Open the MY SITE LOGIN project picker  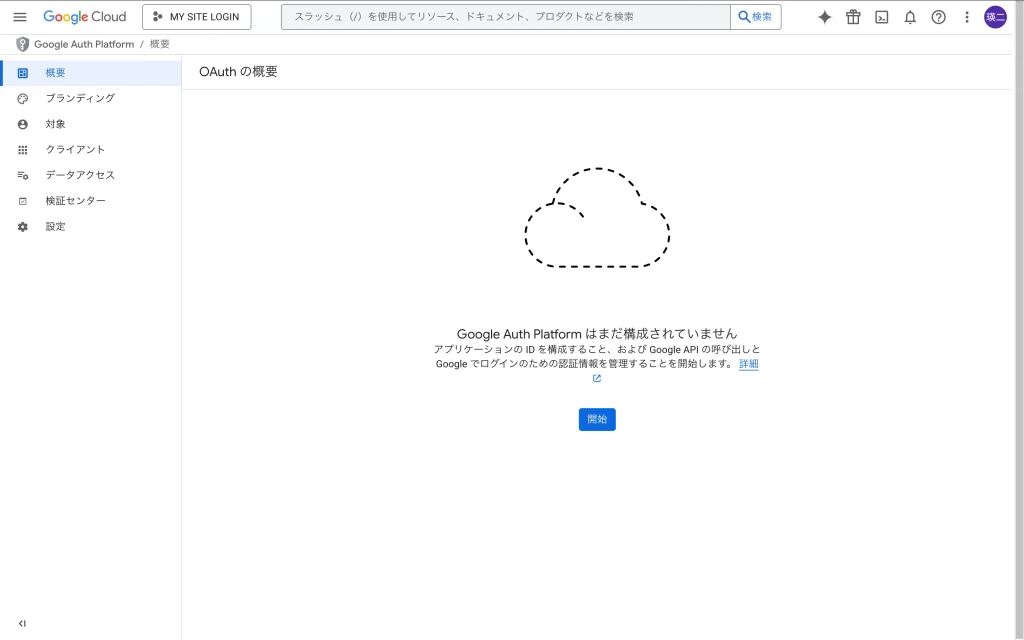pyautogui.click(x=197, y=17)
